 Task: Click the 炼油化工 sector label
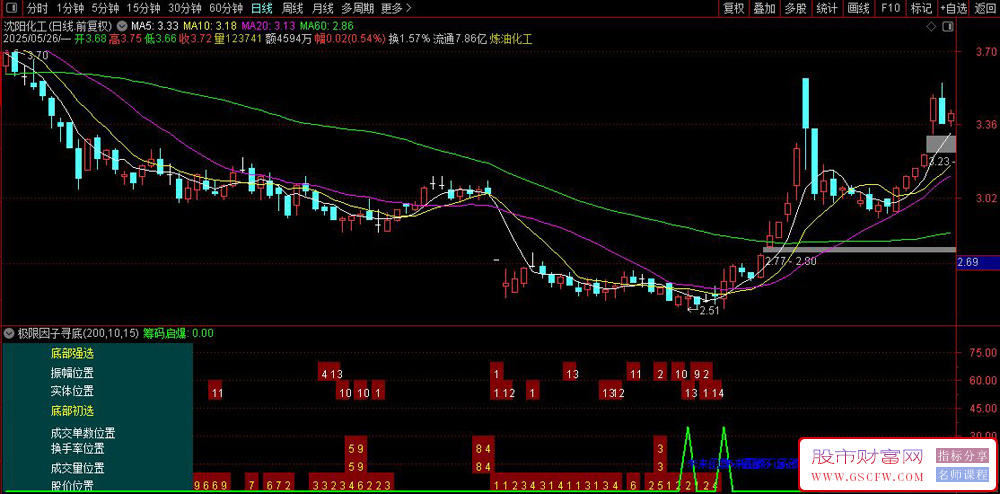[x=511, y=39]
